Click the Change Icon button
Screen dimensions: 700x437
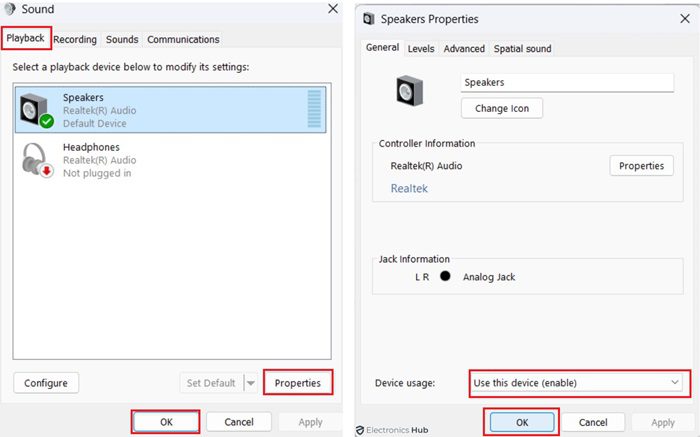pyautogui.click(x=502, y=108)
